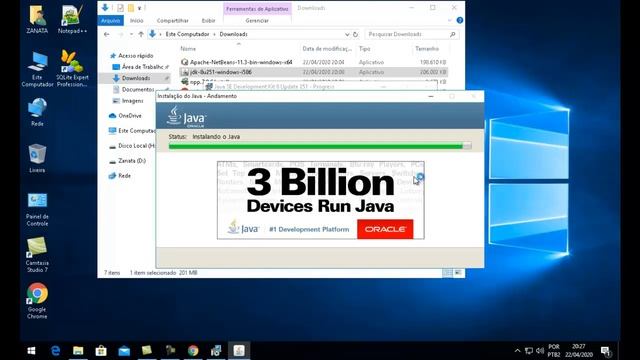Open the Rede desktop icon
640x360 pixels.
37,112
